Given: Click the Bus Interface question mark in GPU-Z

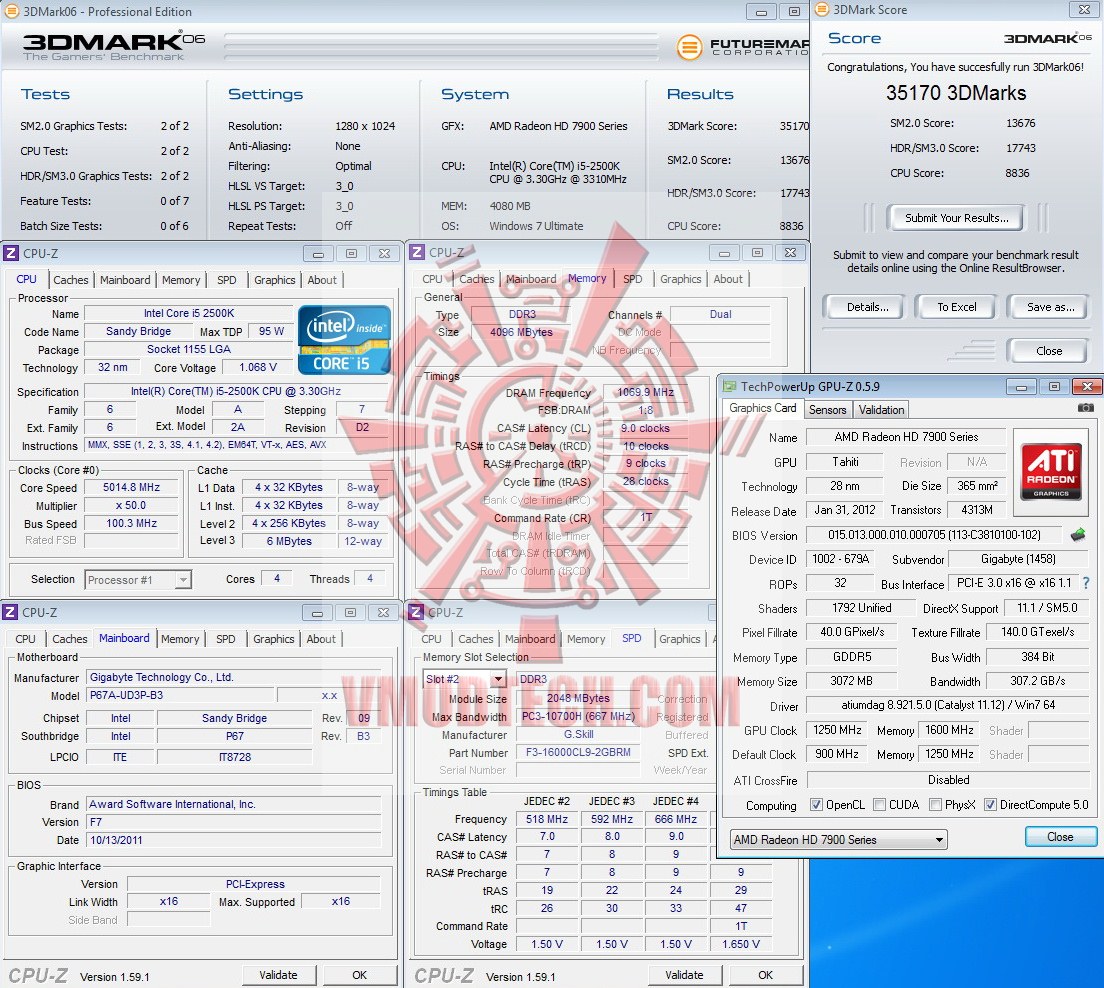Looking at the screenshot, I should click(x=1086, y=583).
